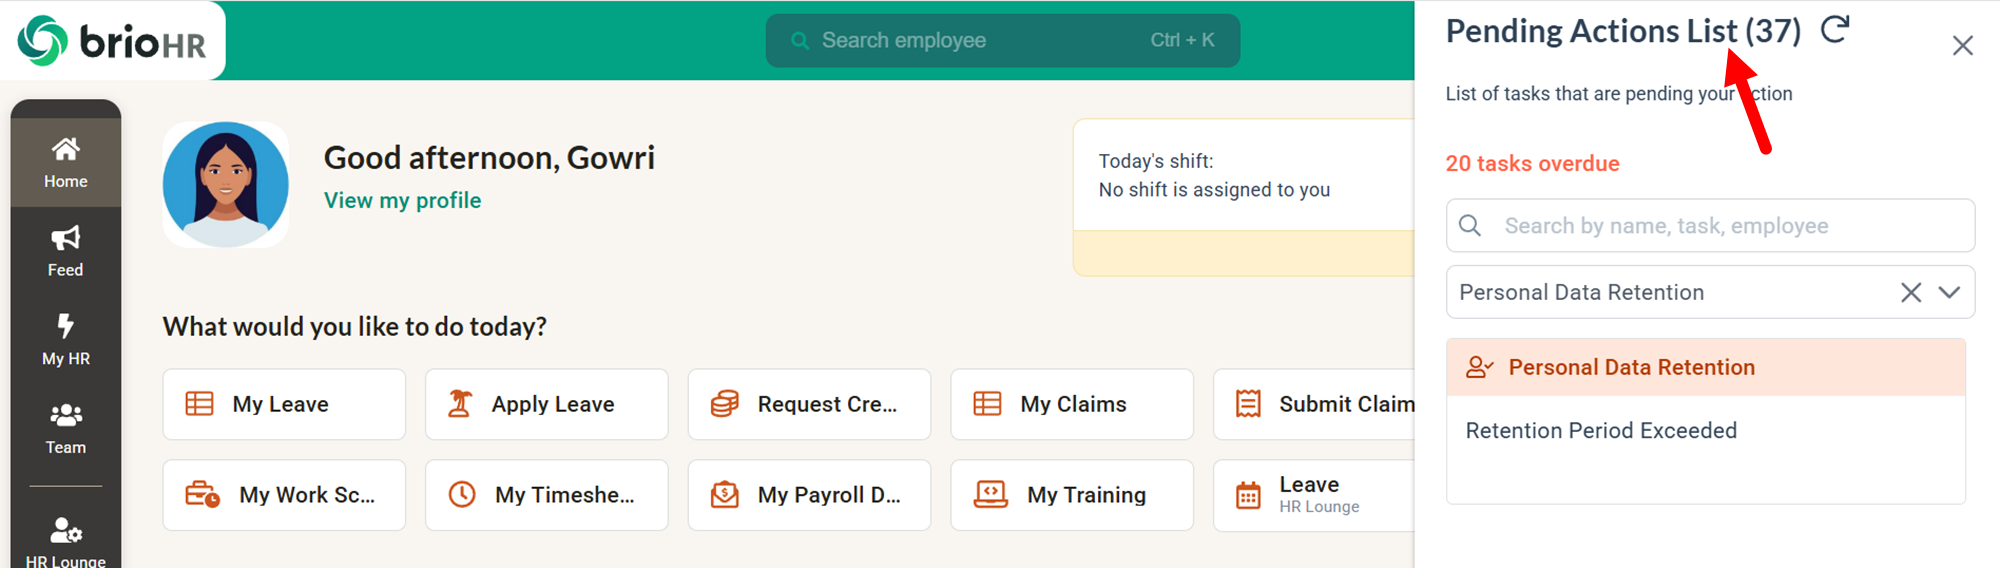Open the Retention Period Exceeded task
This screenshot has height=568, width=2000.
coord(1601,431)
